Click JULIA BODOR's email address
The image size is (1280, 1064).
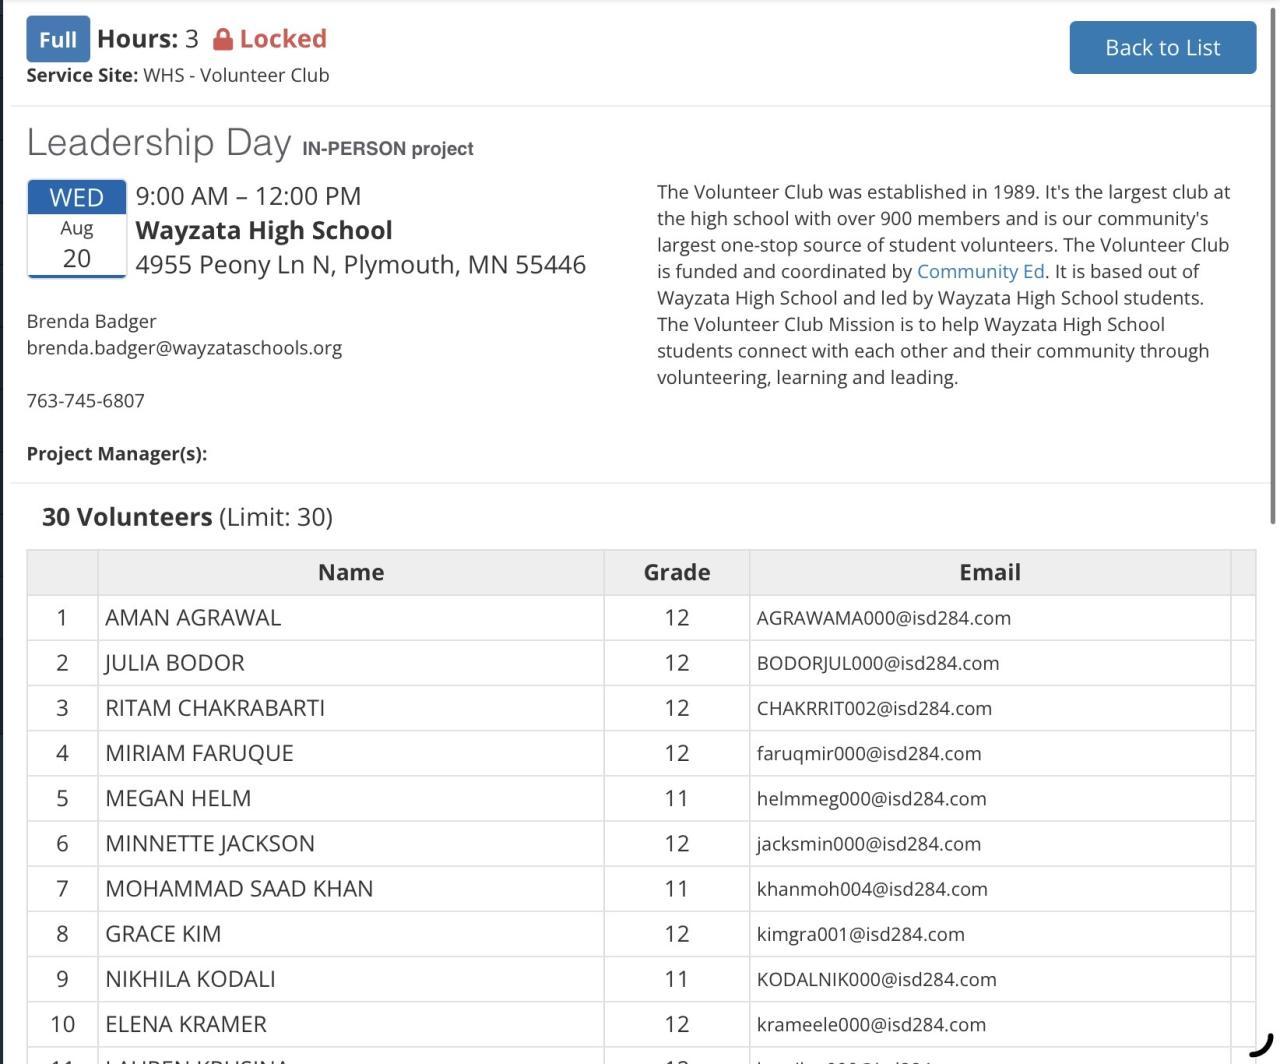(x=877, y=663)
